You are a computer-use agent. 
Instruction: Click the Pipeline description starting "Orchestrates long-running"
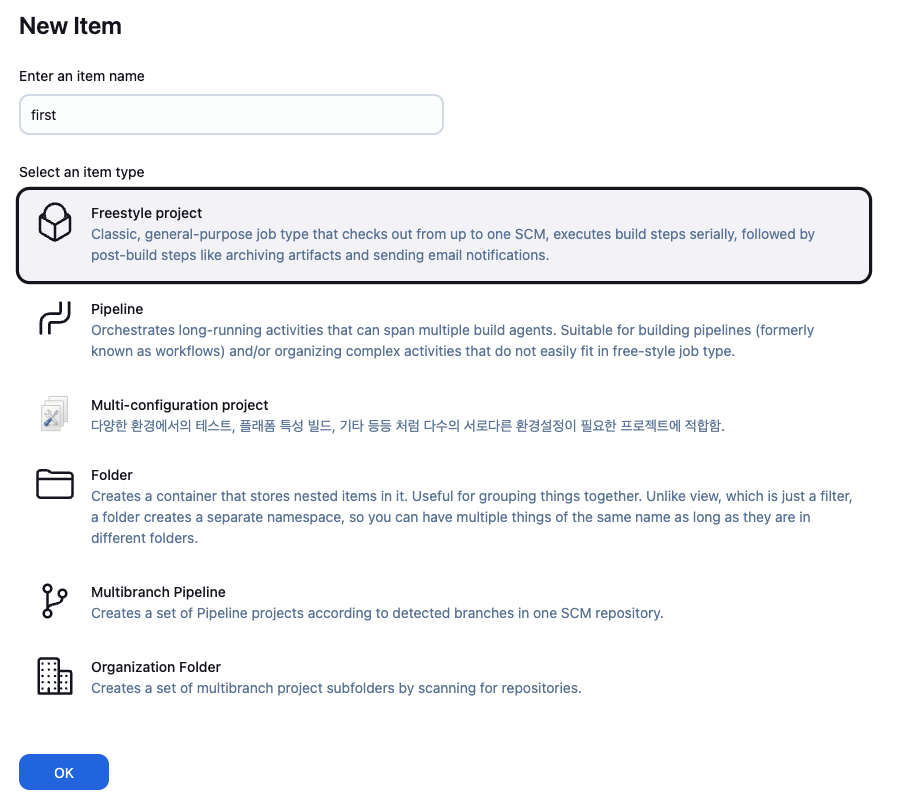tap(453, 340)
